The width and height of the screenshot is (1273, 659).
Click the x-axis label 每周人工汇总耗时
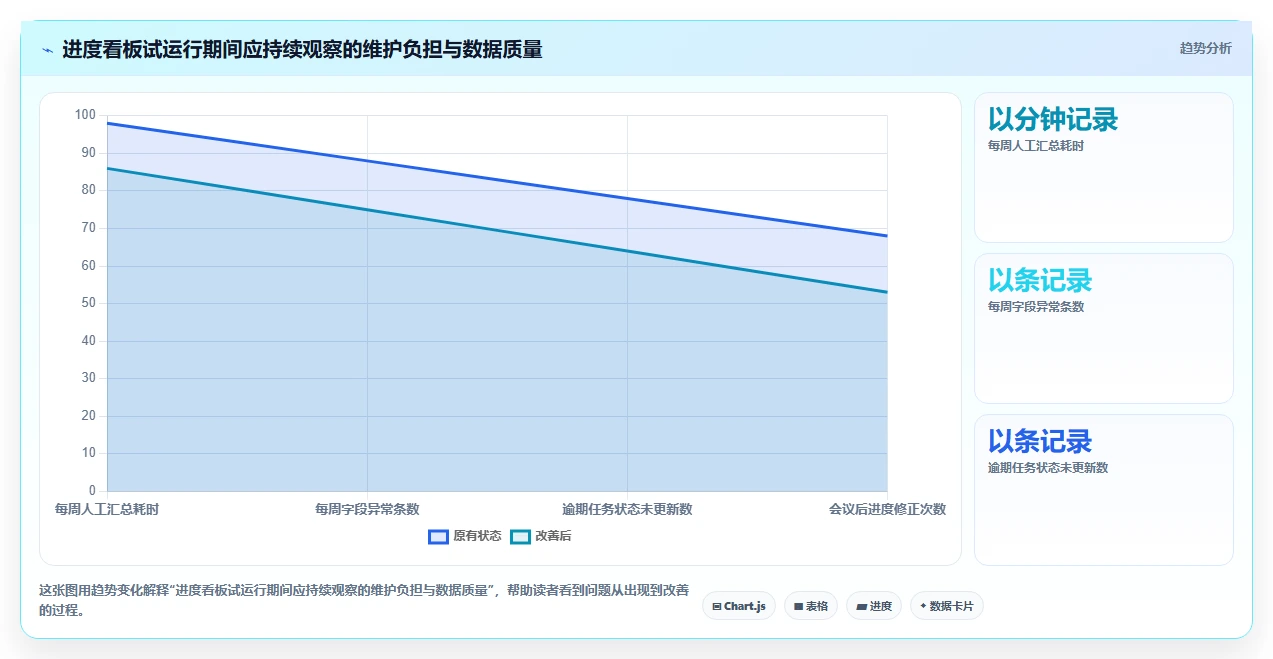(107, 509)
